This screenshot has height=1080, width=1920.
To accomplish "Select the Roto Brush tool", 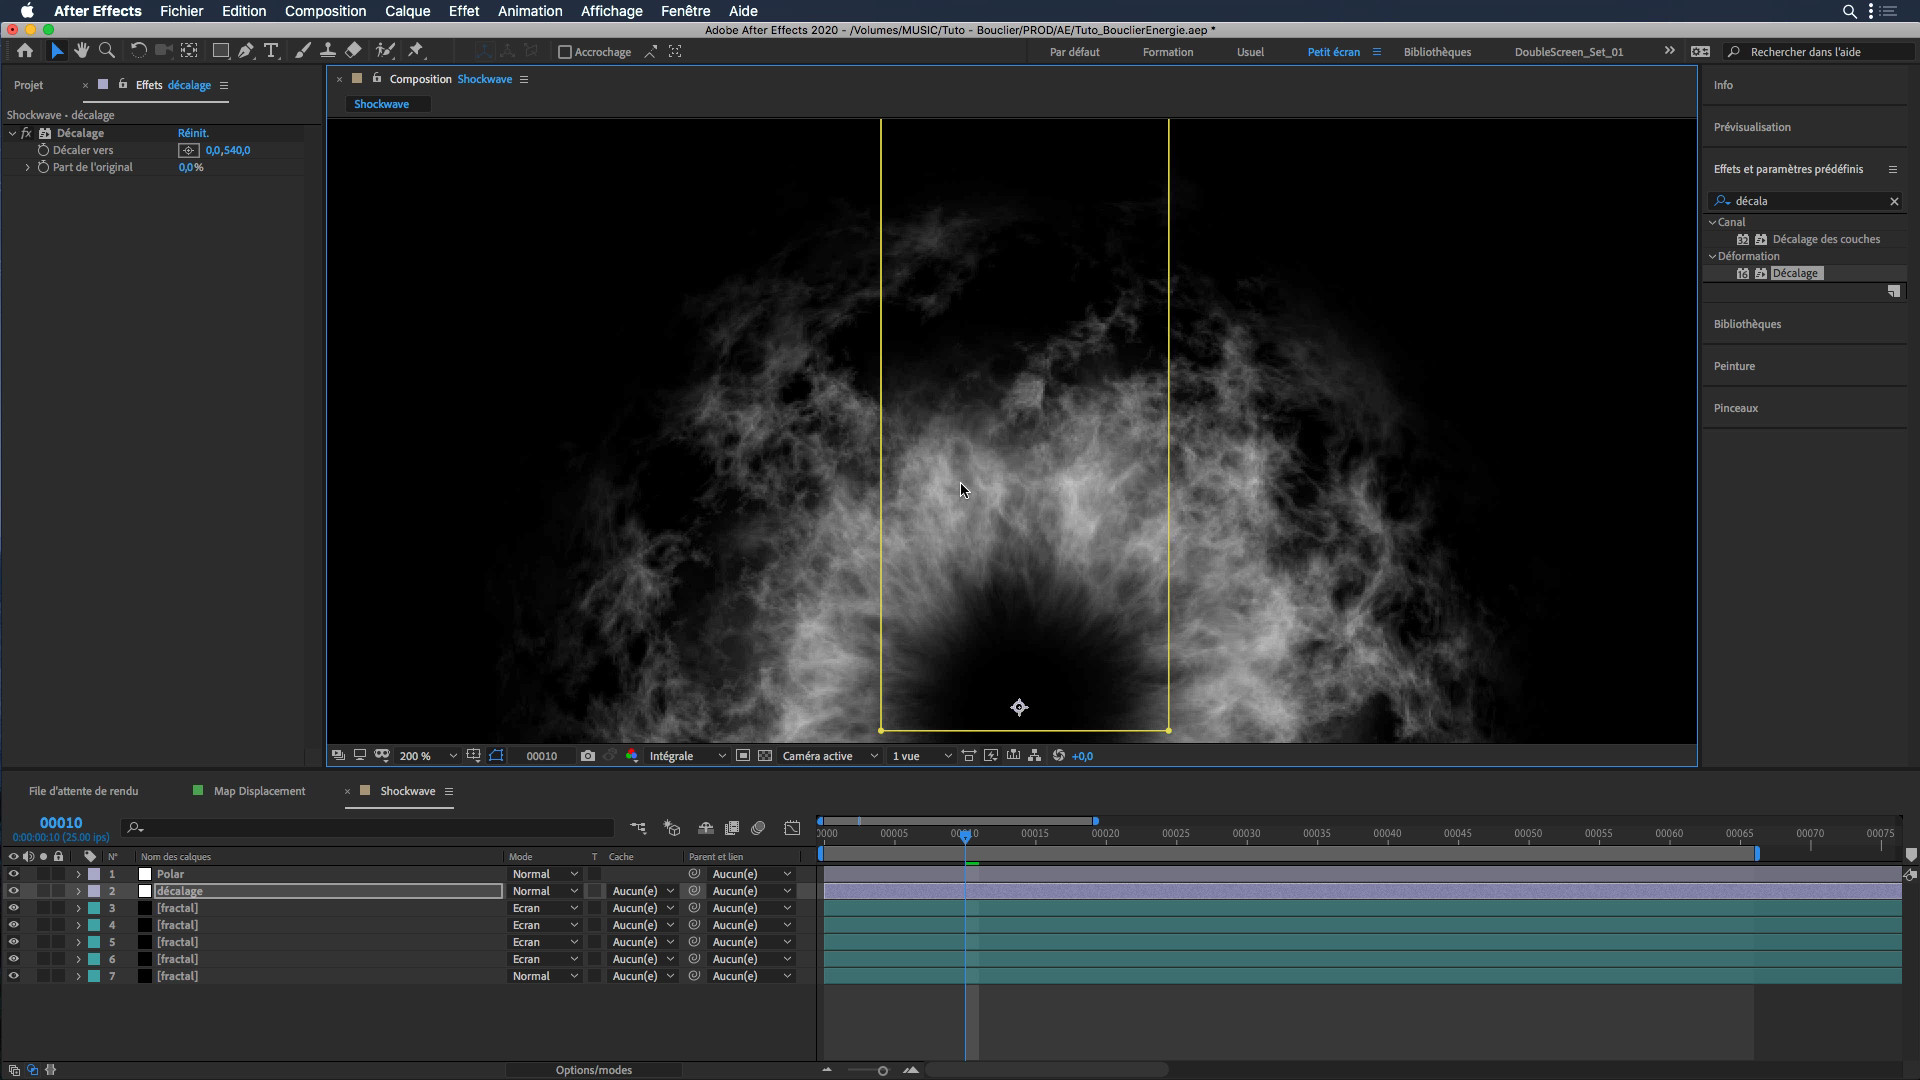I will pos(385,51).
